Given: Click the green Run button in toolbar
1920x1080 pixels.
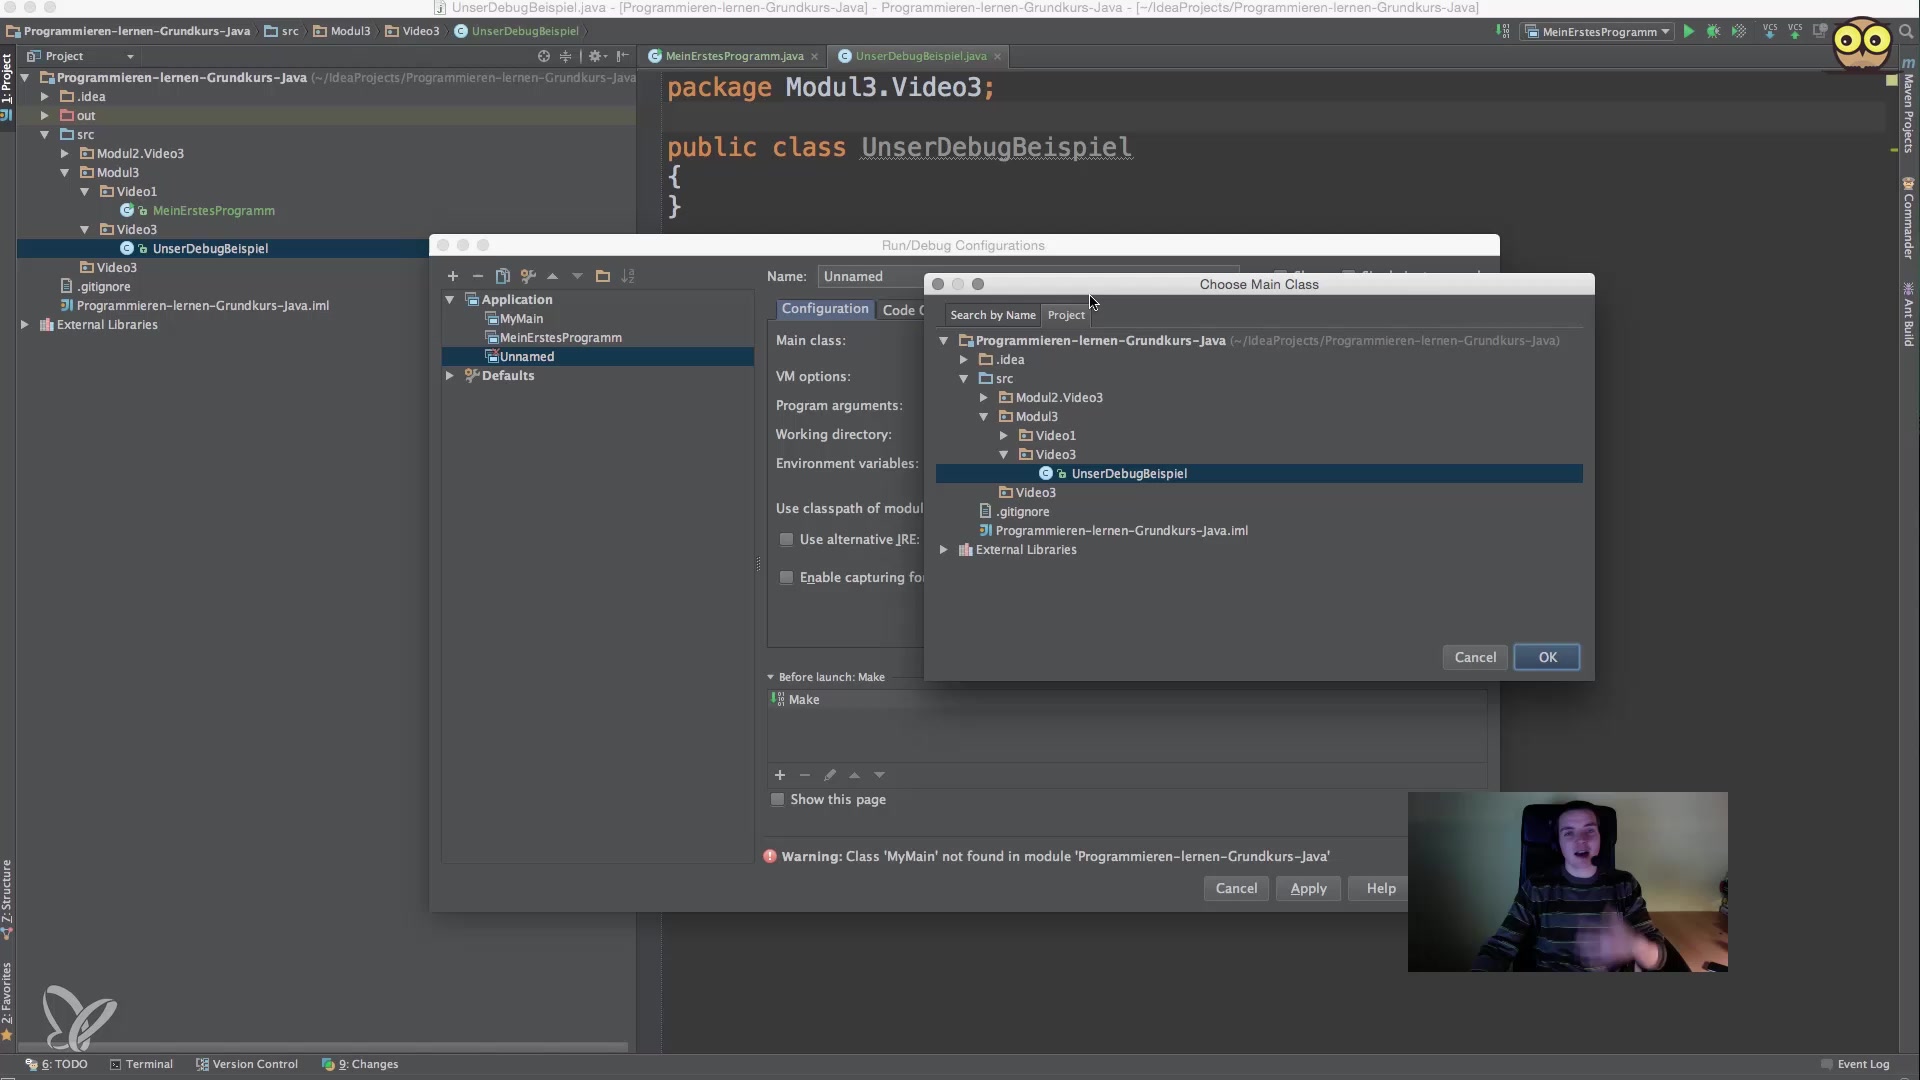Looking at the screenshot, I should [1688, 32].
